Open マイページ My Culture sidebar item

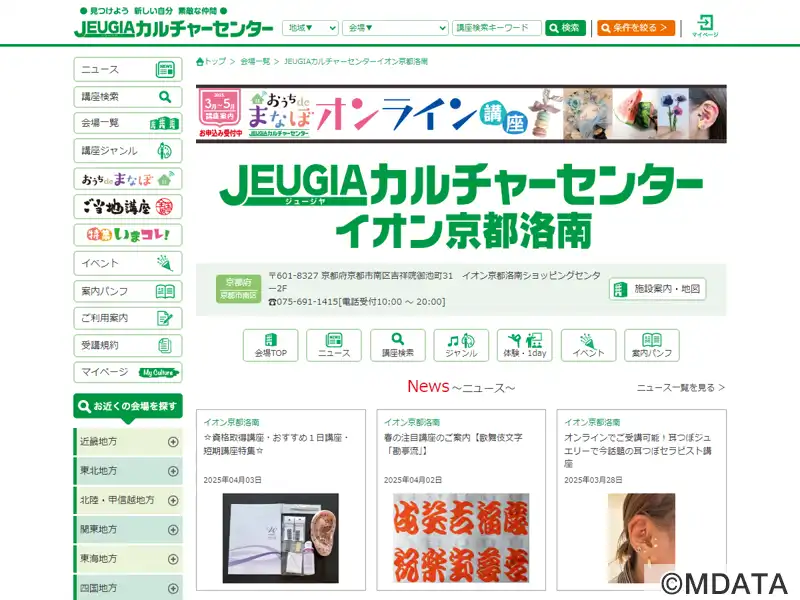(x=128, y=372)
